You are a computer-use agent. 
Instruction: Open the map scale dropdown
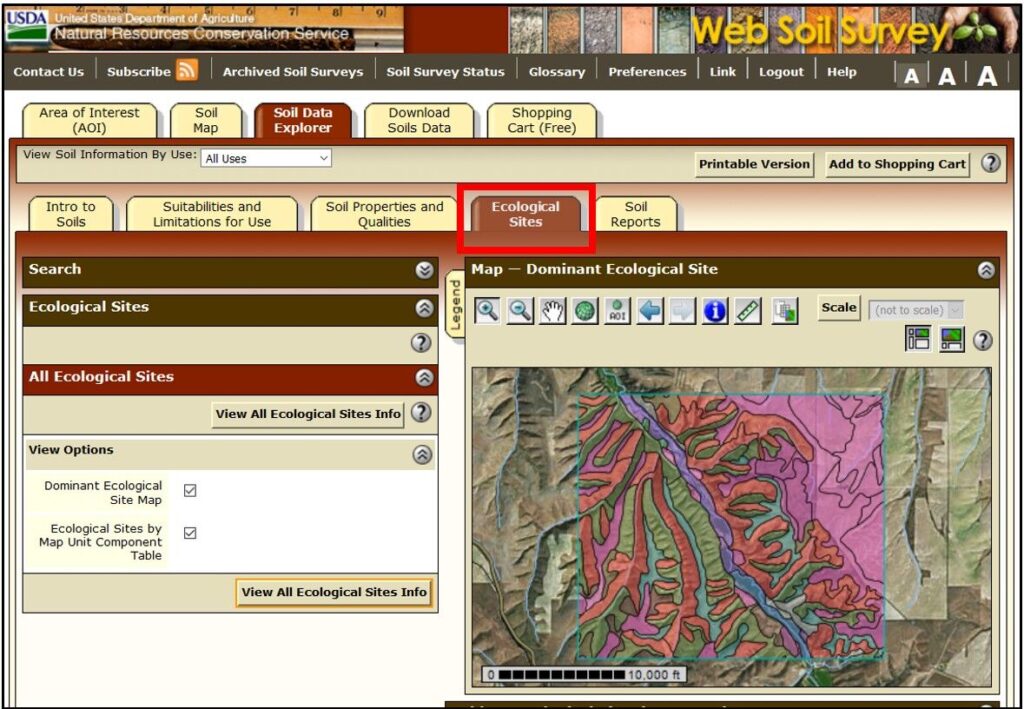[916, 310]
